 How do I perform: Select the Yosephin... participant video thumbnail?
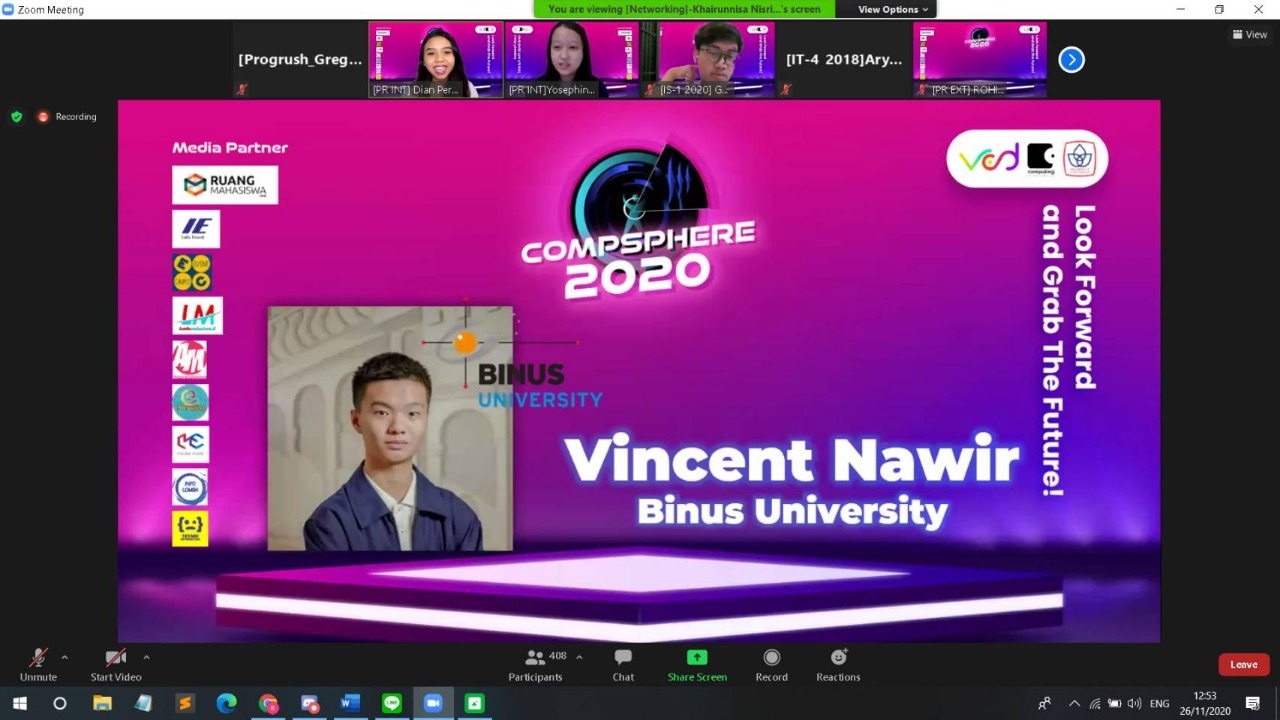click(x=572, y=60)
